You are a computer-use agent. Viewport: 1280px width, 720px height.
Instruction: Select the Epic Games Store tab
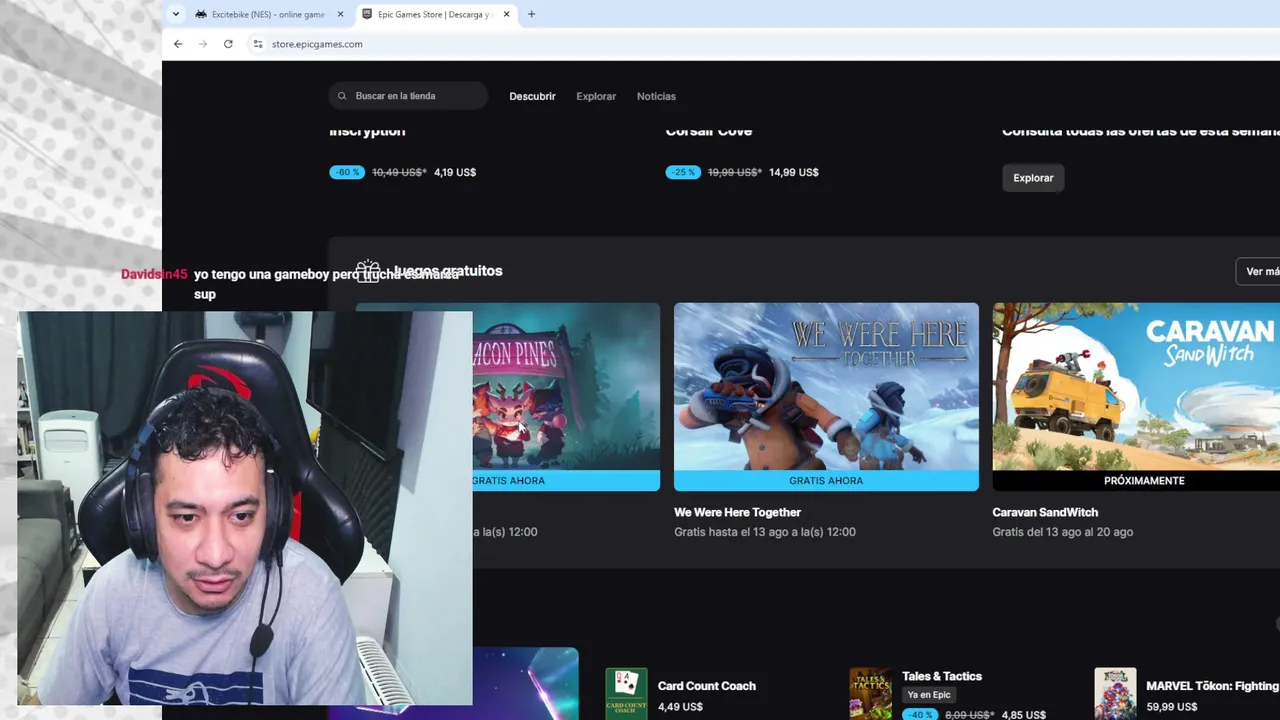pos(435,14)
